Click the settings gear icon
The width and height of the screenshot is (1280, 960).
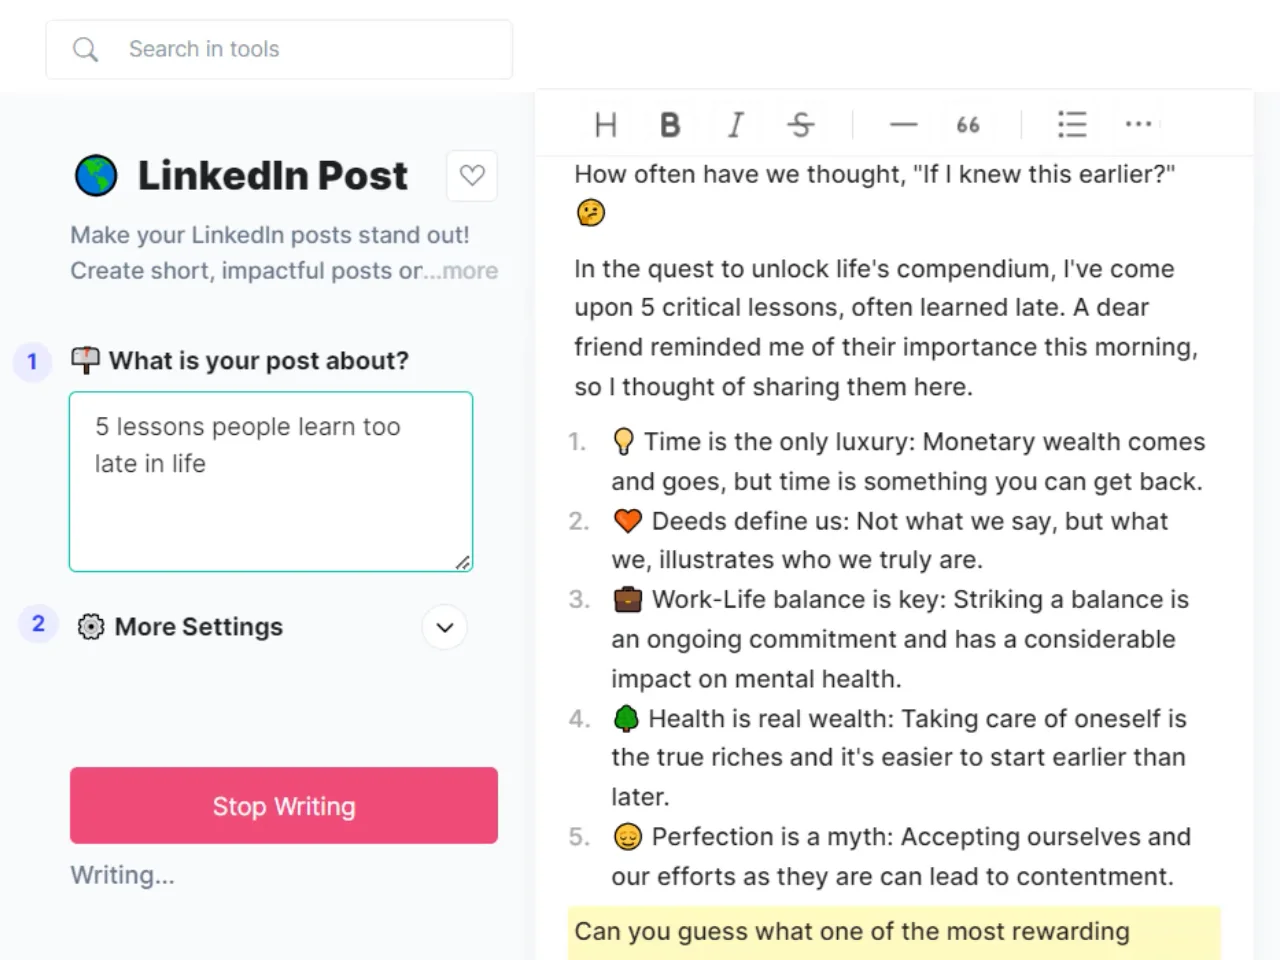pos(91,627)
